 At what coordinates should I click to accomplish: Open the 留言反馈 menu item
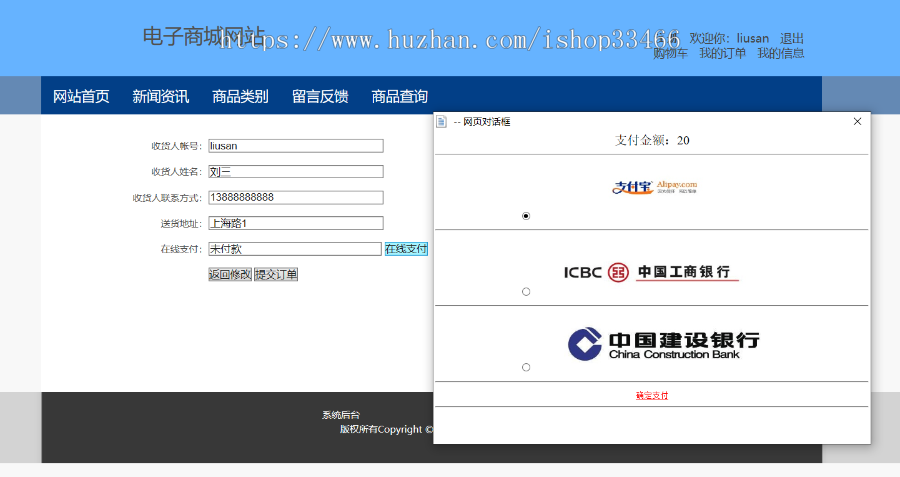(320, 96)
